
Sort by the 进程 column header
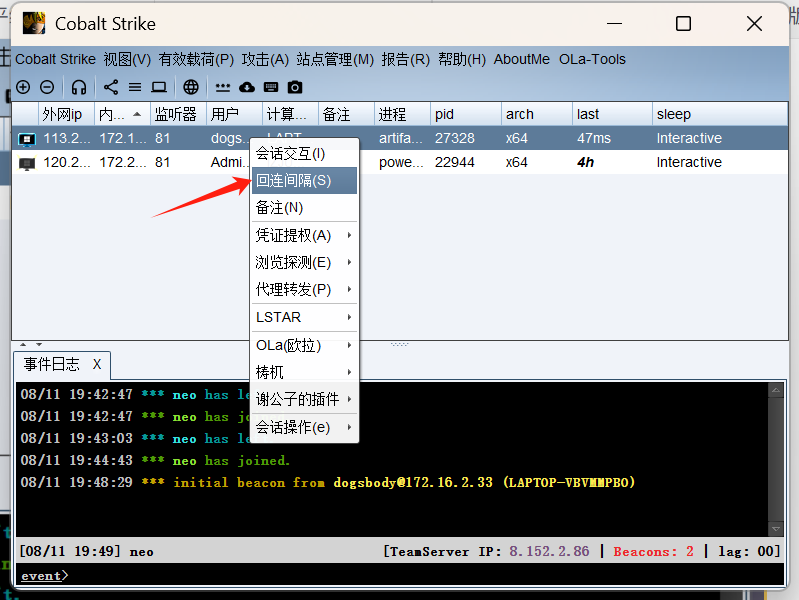tap(403, 114)
